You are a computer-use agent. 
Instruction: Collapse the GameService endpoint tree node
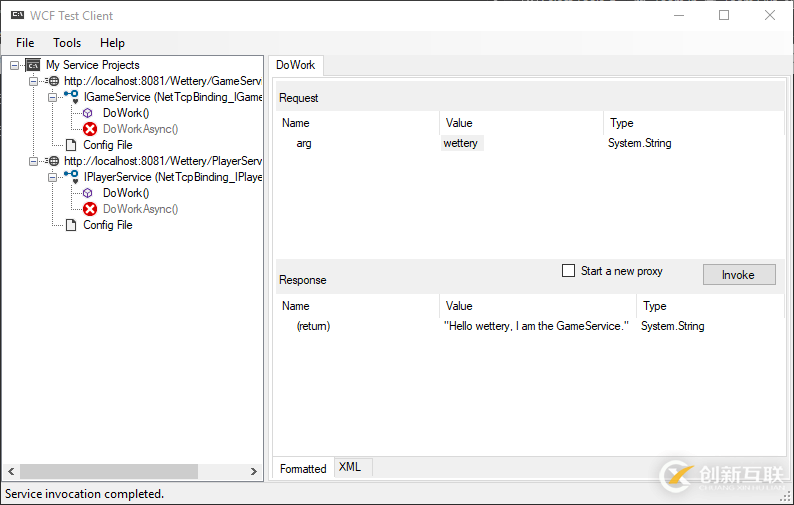click(x=34, y=81)
